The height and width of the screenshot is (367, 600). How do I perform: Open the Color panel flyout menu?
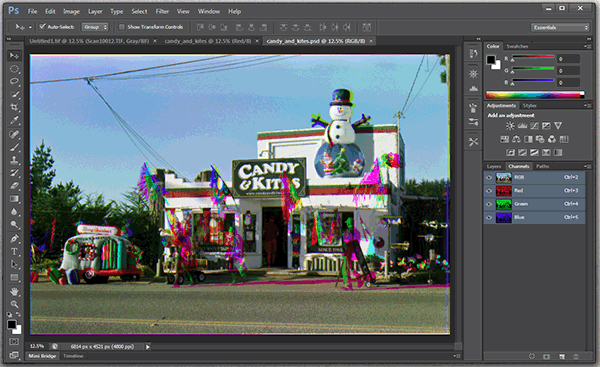click(x=587, y=46)
